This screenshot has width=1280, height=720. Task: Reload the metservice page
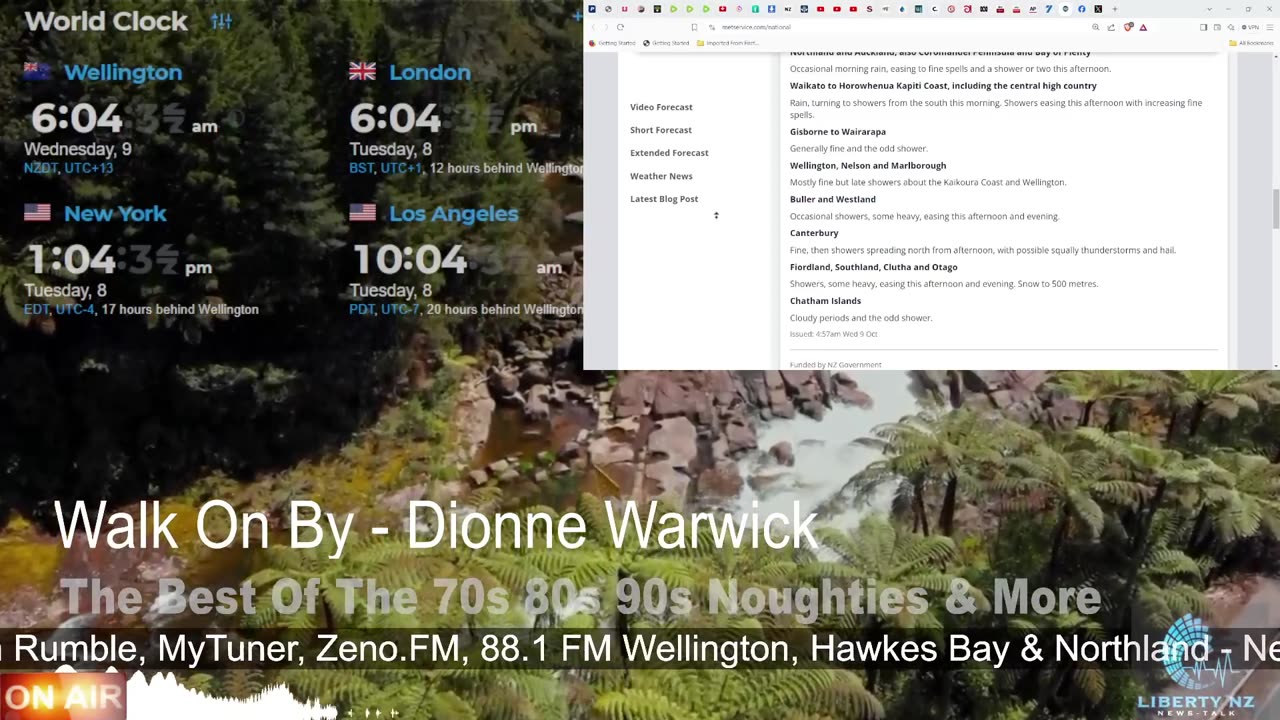click(x=620, y=27)
